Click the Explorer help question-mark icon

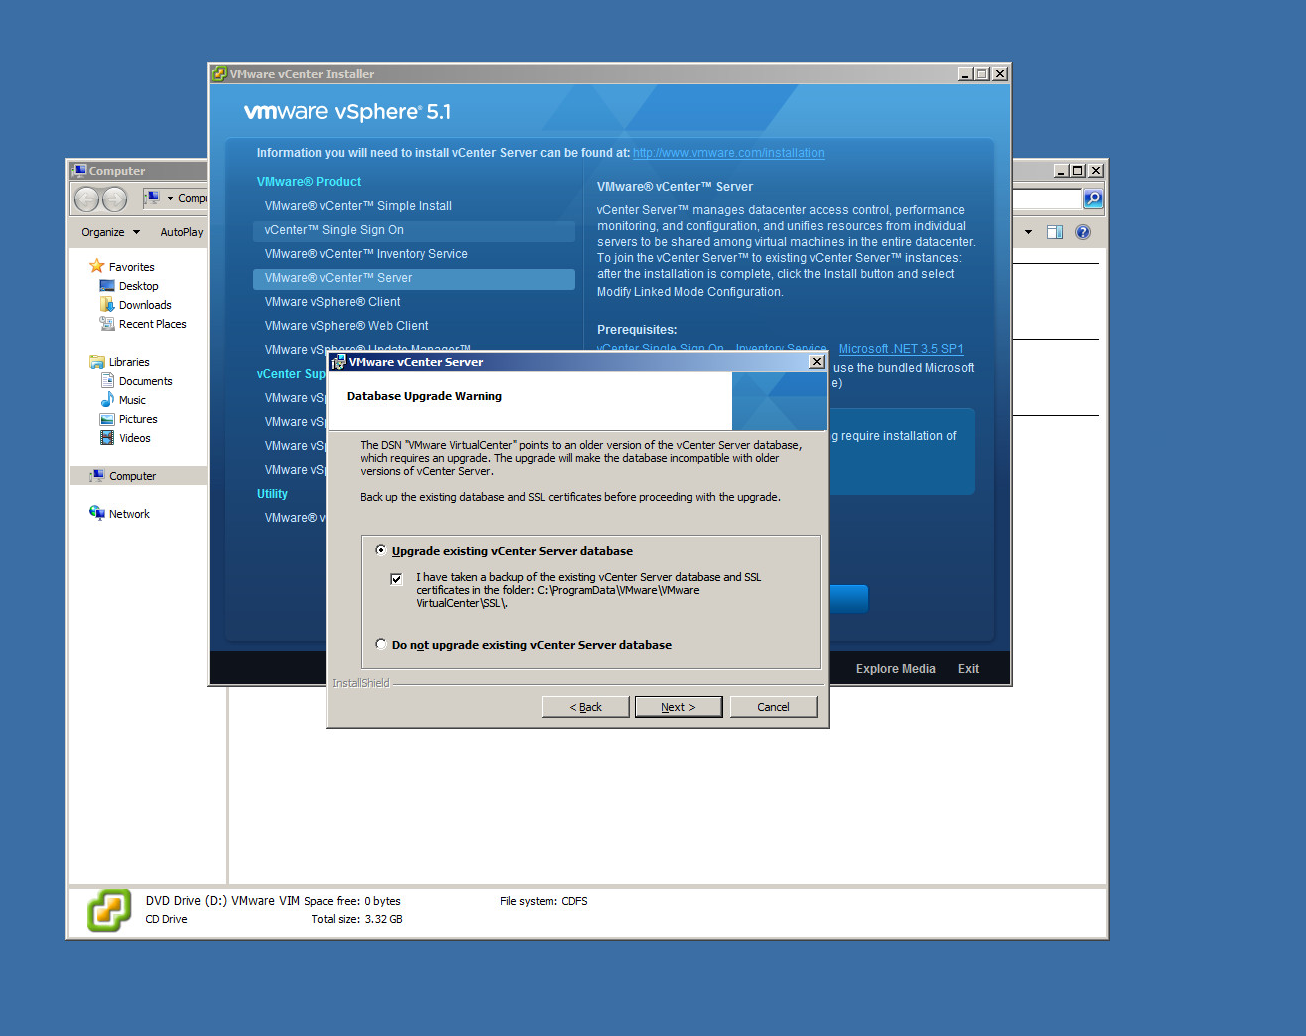(x=1082, y=232)
